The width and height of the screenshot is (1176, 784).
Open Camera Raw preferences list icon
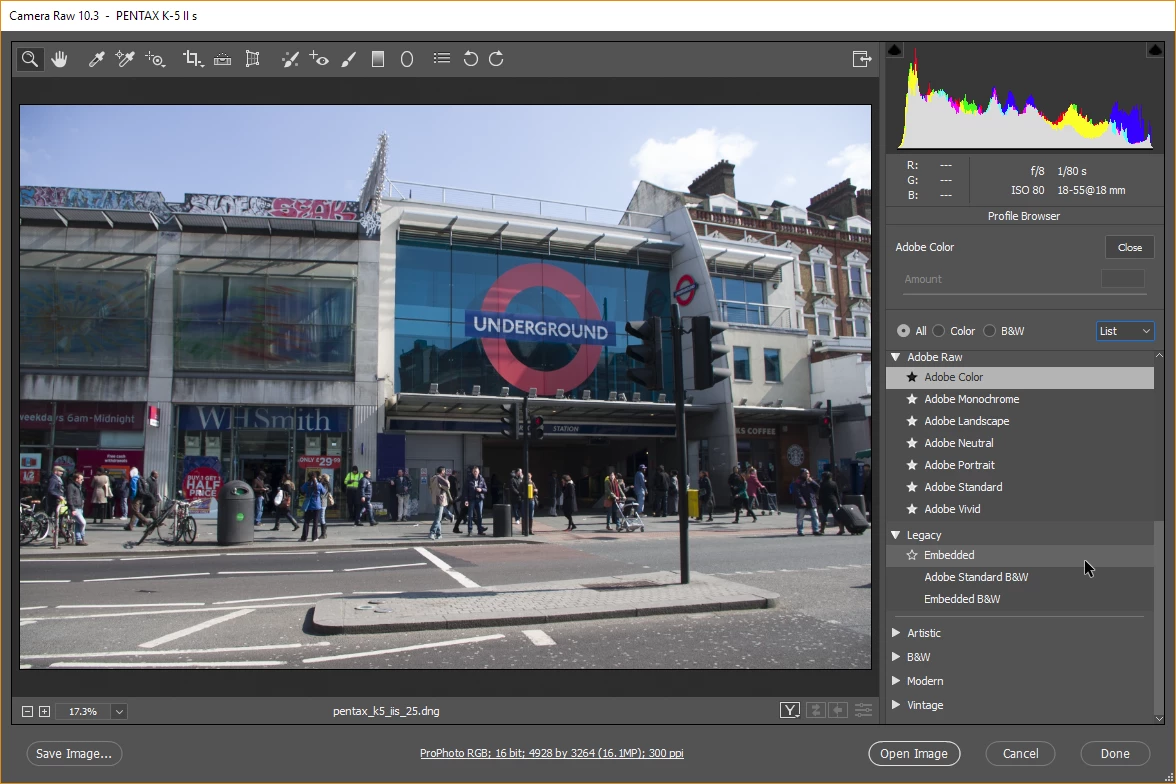tap(442, 58)
